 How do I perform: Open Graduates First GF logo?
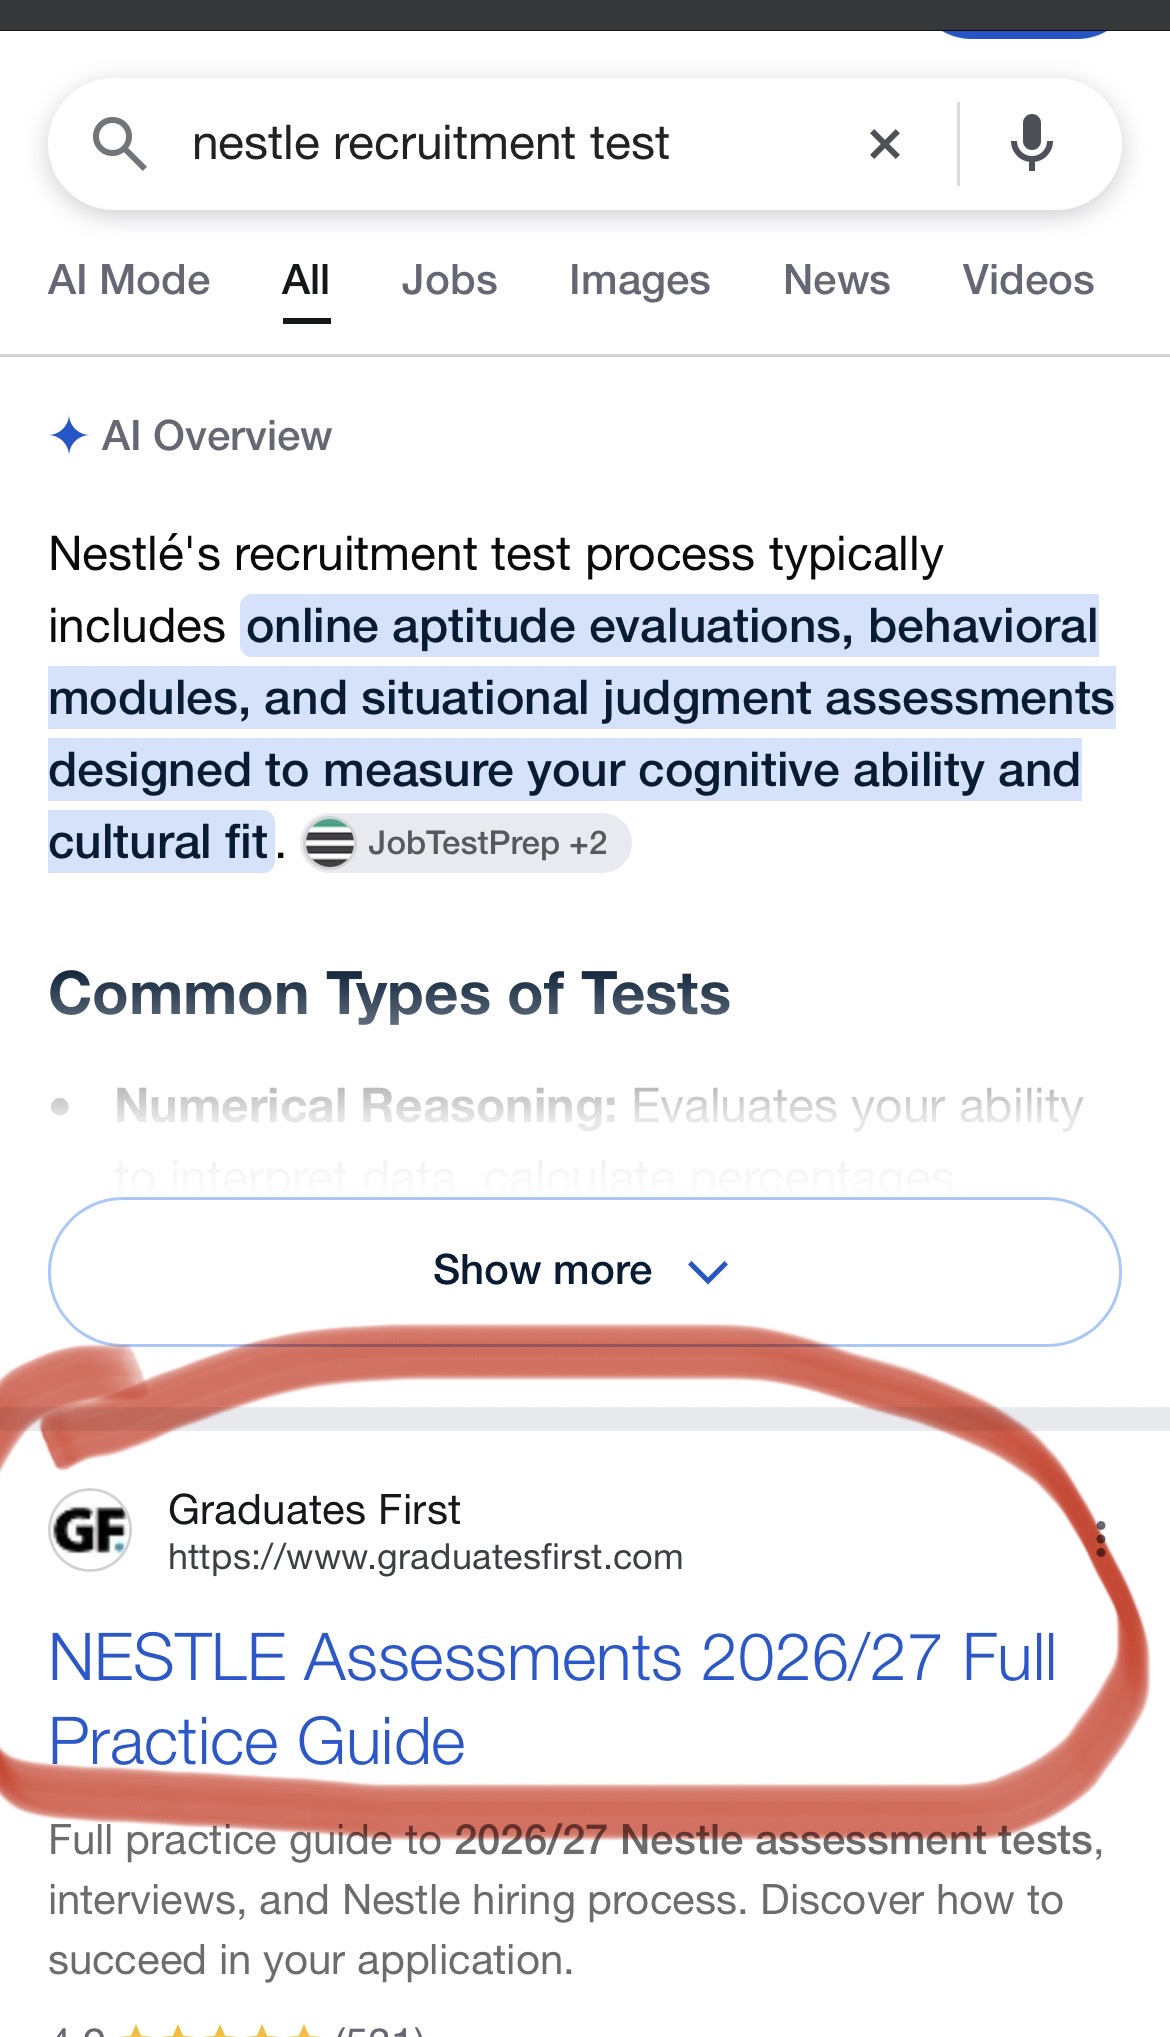90,1530
